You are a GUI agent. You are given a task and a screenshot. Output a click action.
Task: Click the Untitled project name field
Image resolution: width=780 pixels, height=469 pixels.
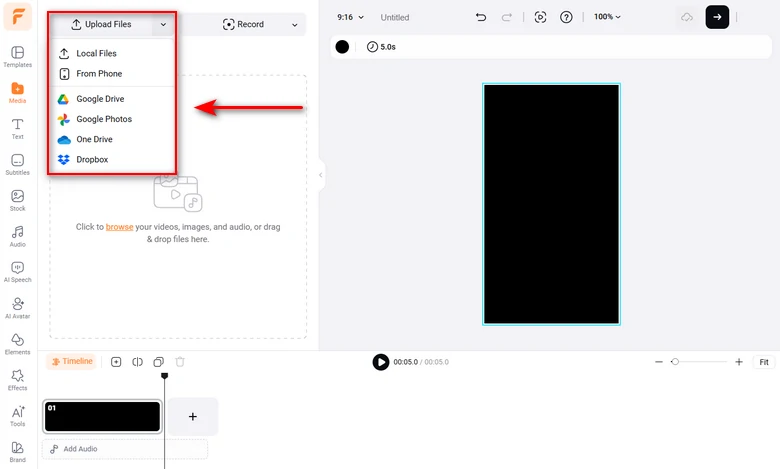coord(395,17)
